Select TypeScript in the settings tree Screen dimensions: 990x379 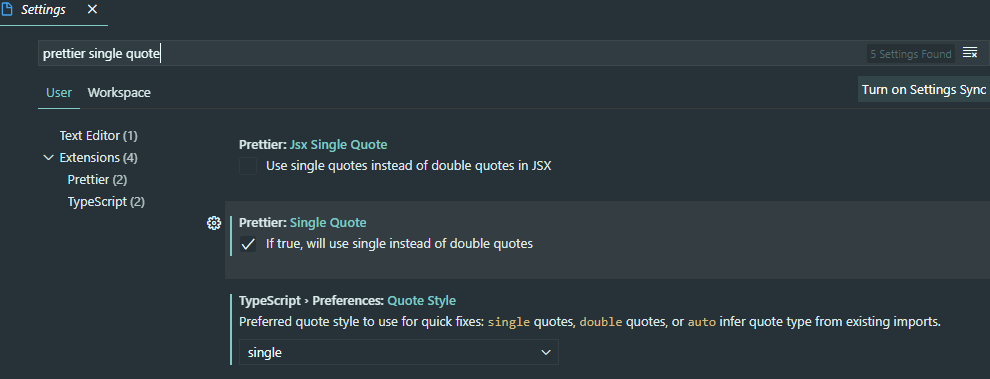tap(106, 202)
